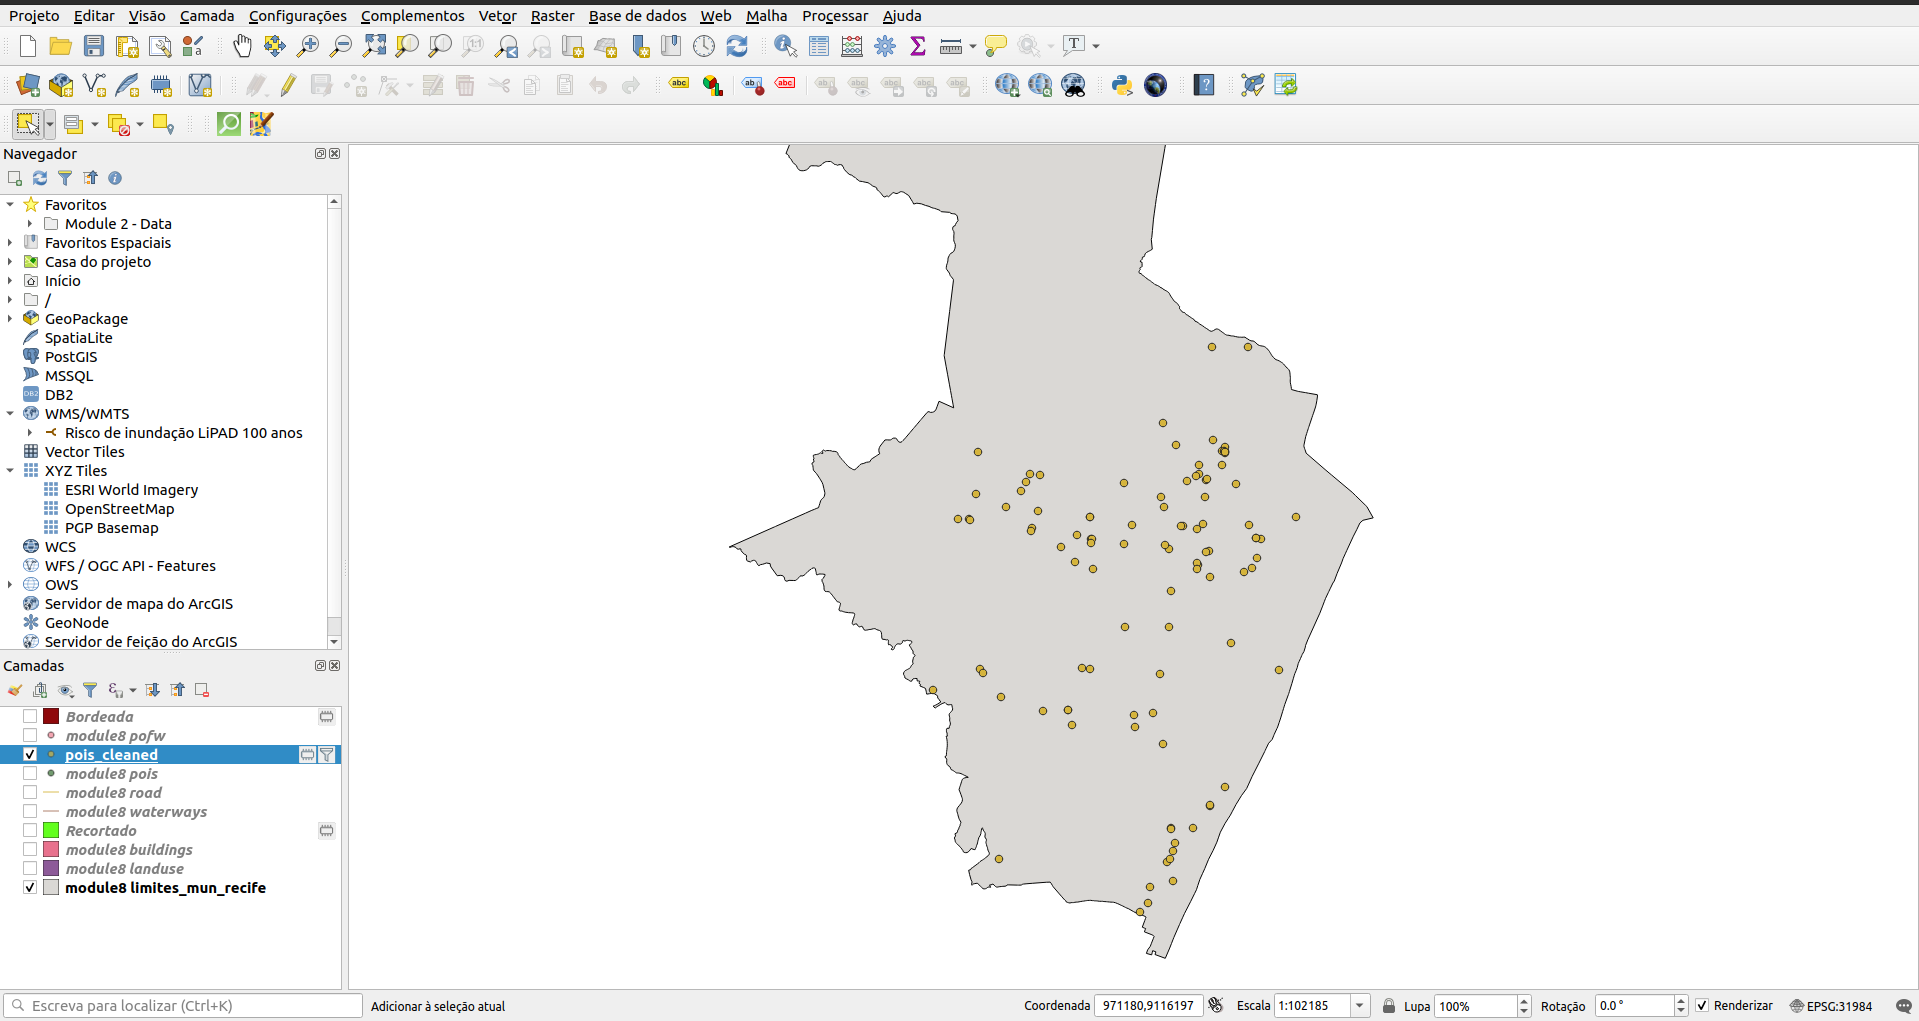
Task: Open the Camada menu
Action: tap(207, 16)
